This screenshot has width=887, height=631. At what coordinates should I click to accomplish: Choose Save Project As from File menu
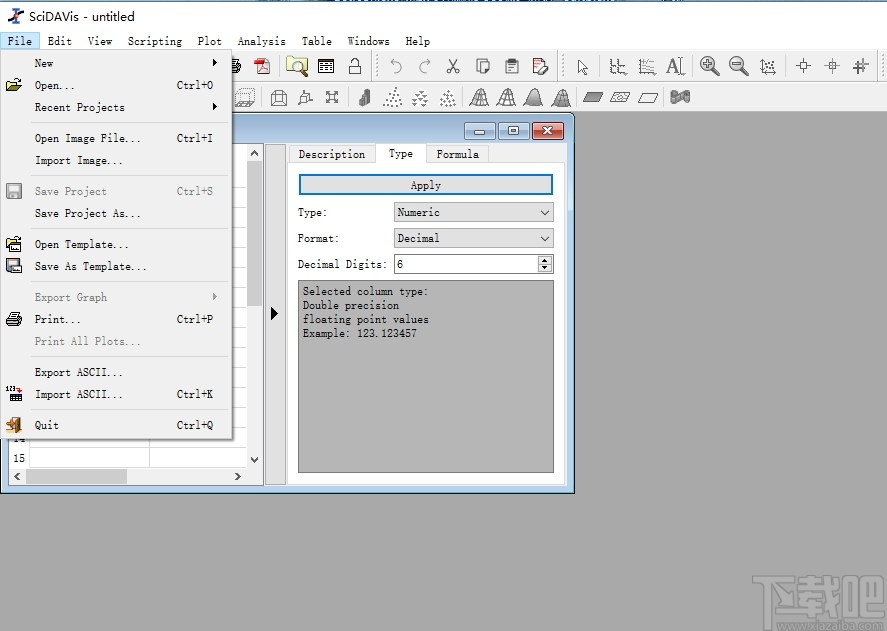click(88, 213)
